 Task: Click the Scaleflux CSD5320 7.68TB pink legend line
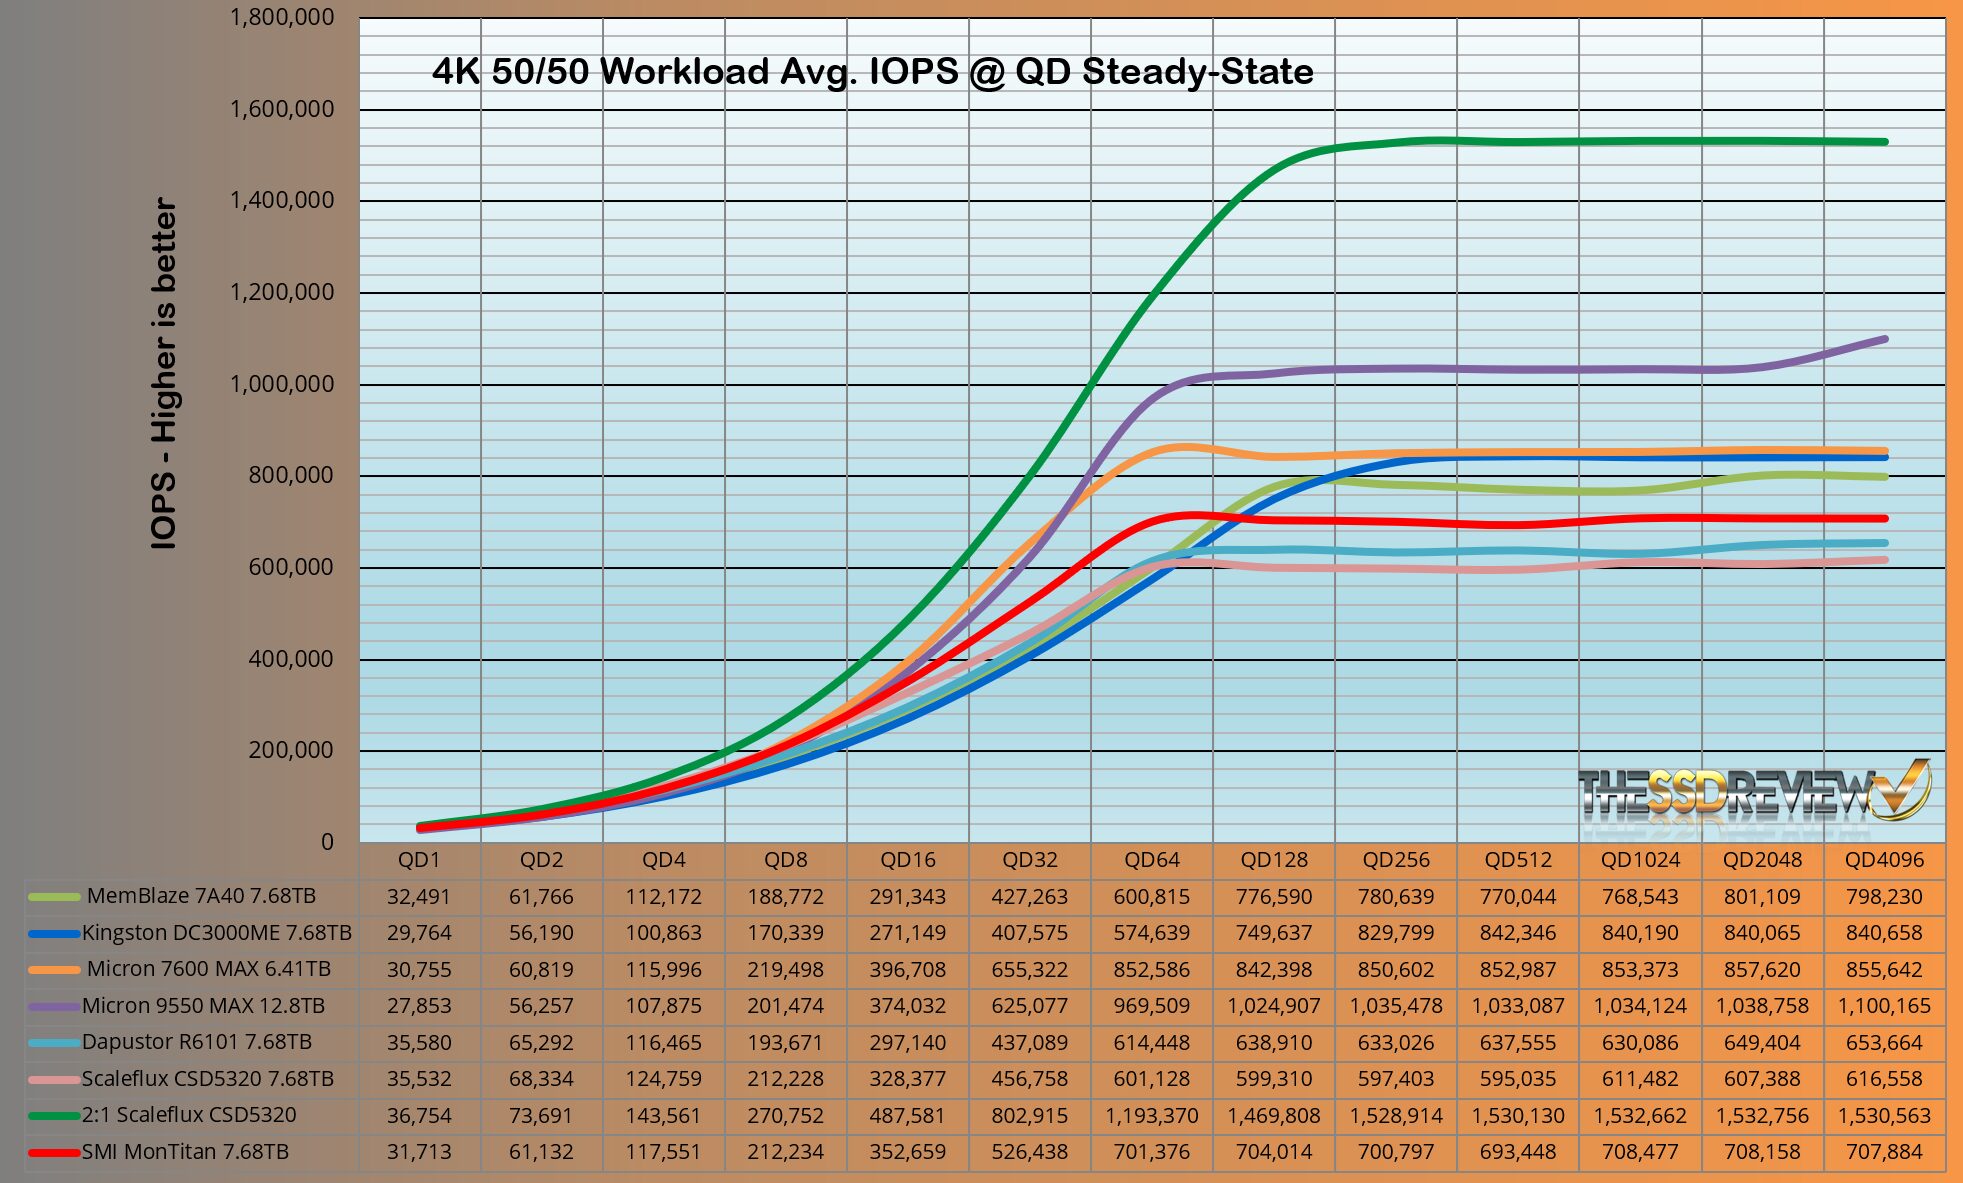[54, 1079]
